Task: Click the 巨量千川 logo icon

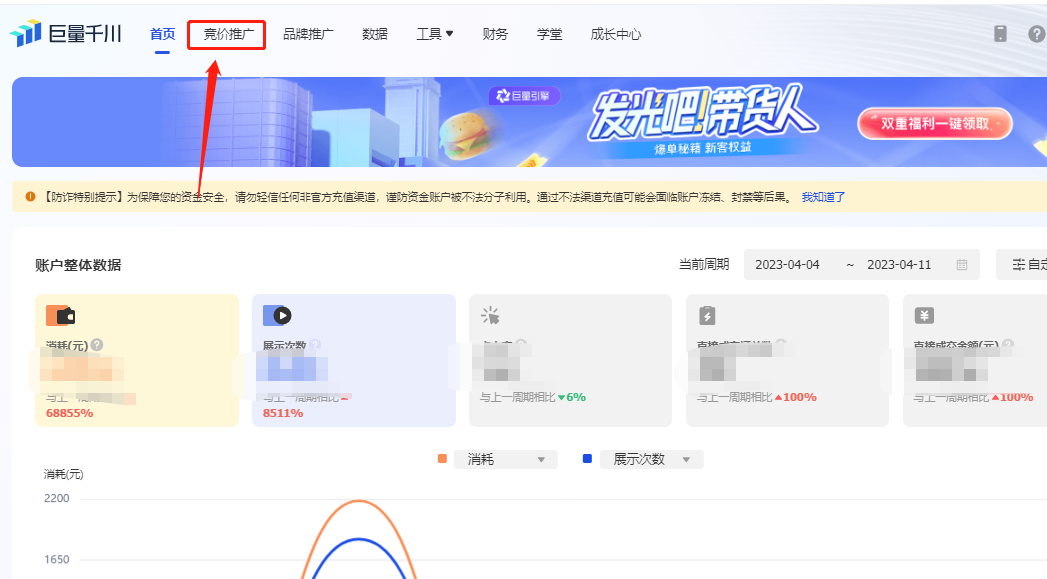Action: click(x=25, y=33)
